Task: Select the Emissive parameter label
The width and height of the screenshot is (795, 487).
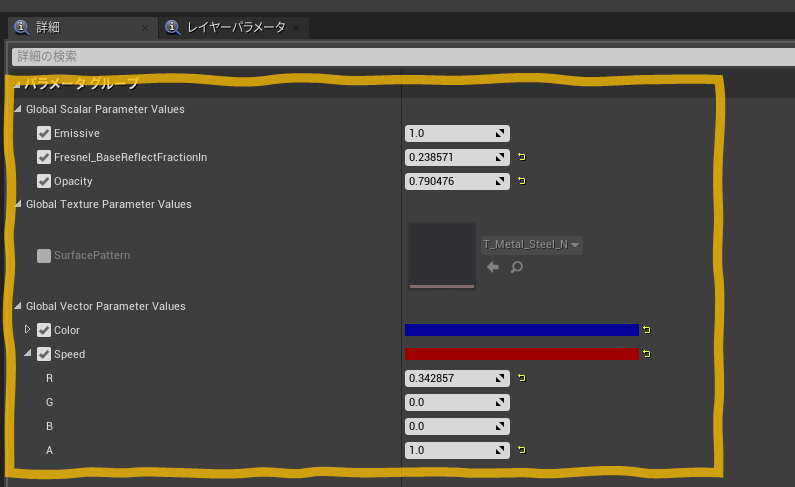Action: pyautogui.click(x=77, y=133)
